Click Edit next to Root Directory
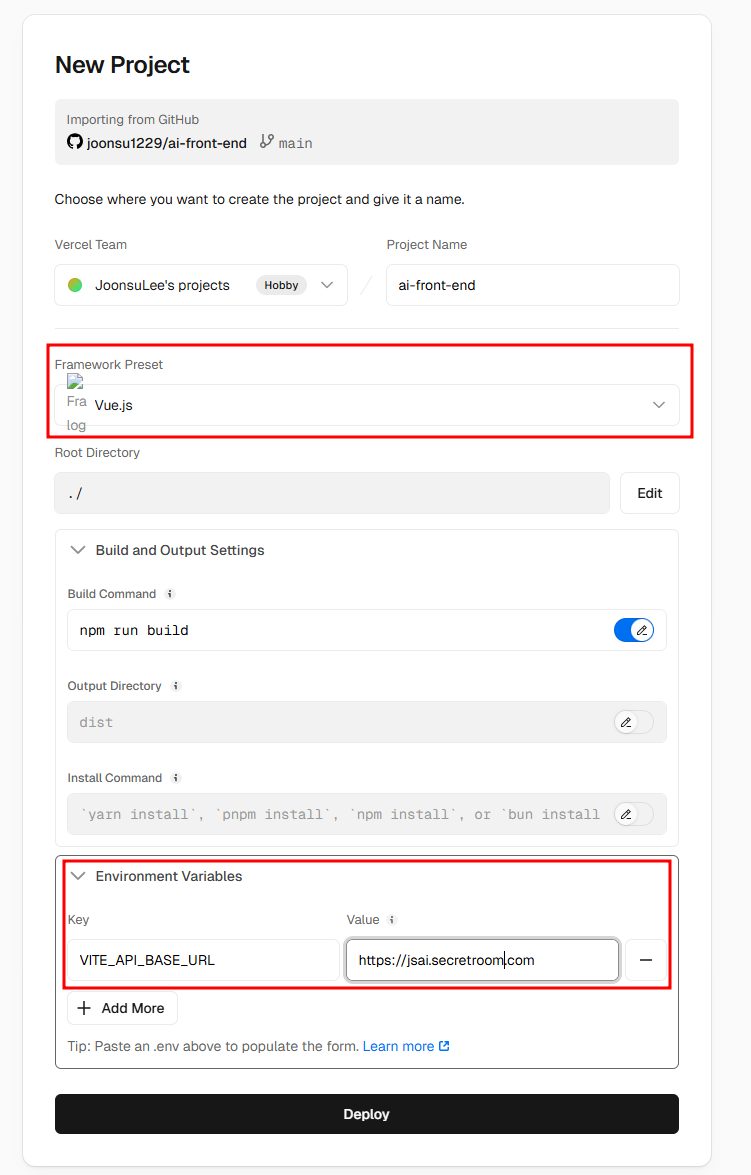 (649, 493)
